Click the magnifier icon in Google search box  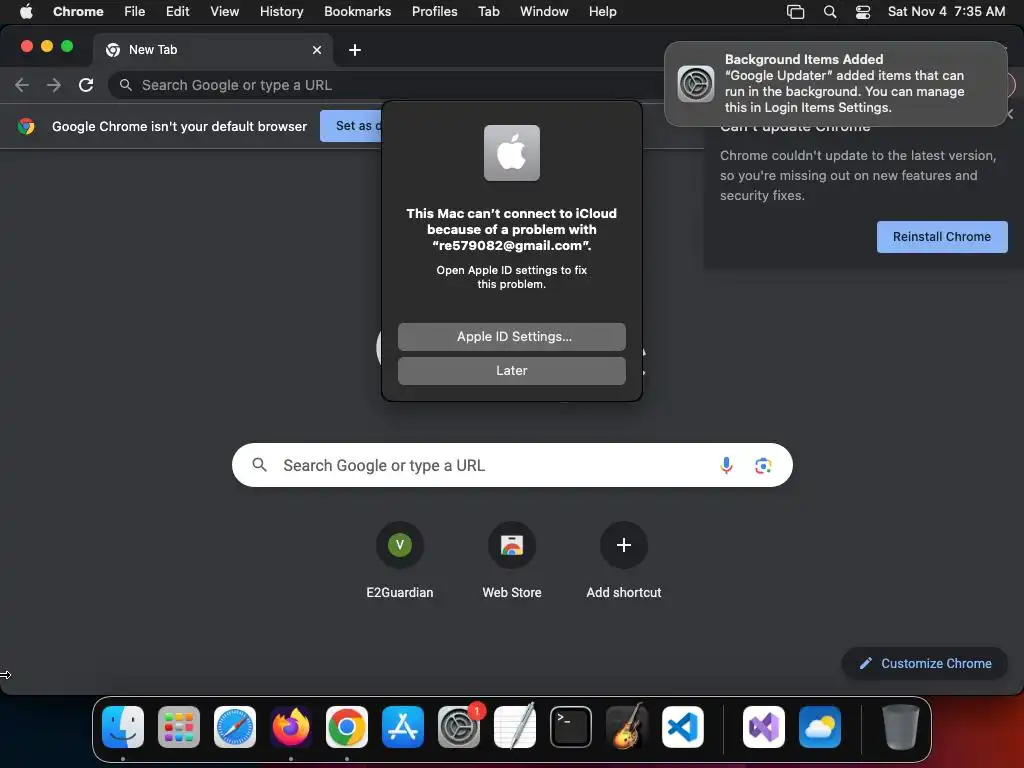[x=259, y=465]
